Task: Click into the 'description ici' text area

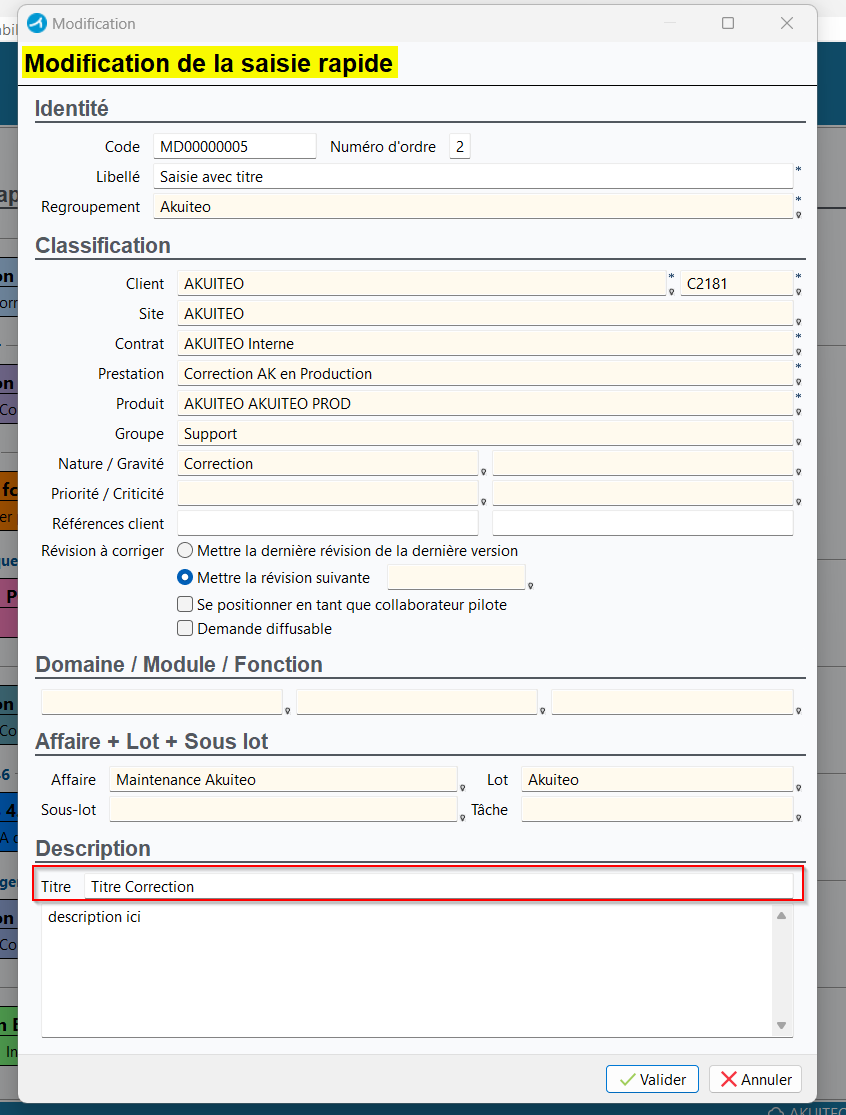Action: [407, 970]
